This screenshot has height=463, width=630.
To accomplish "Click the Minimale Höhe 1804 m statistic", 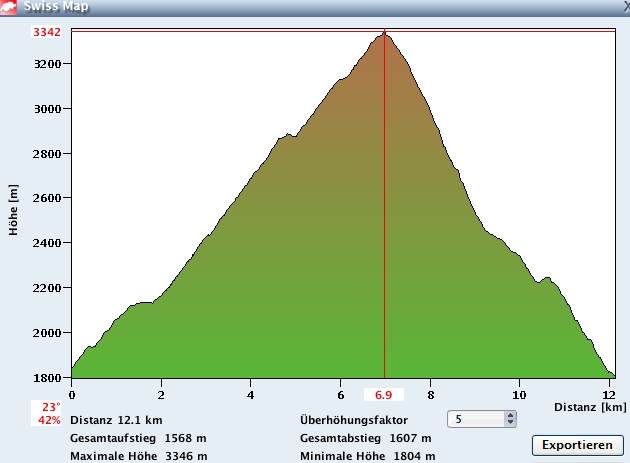I will click(x=367, y=456).
